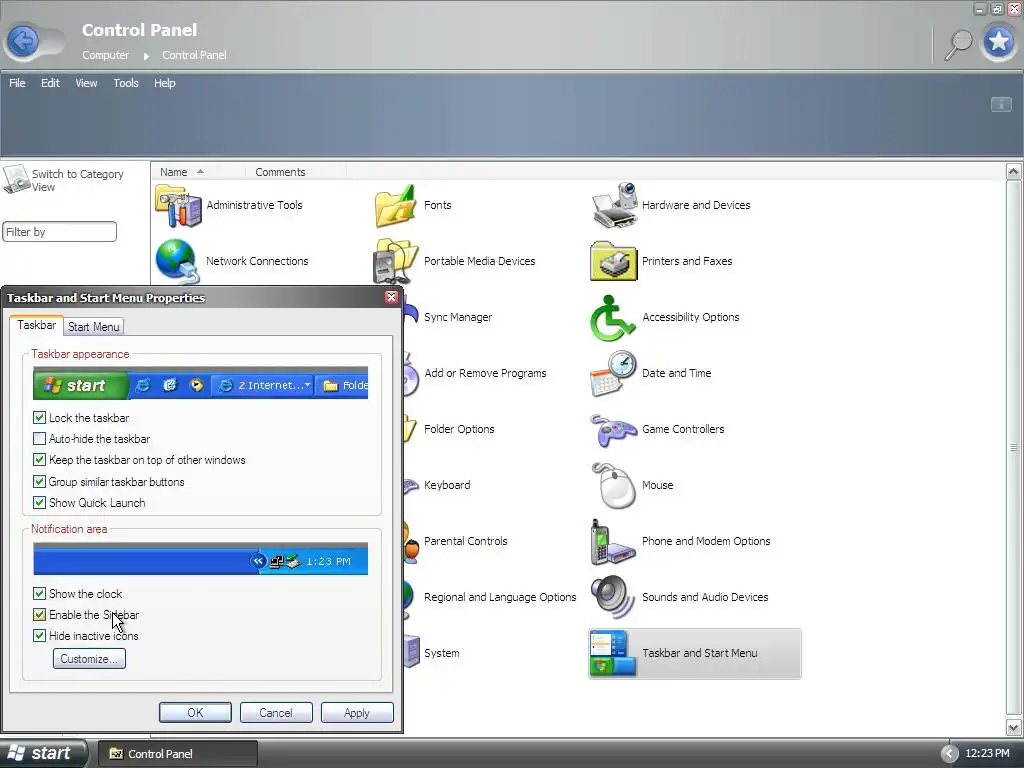Open the Date and Time icon
Screen dimensions: 1024x768
(x=613, y=374)
